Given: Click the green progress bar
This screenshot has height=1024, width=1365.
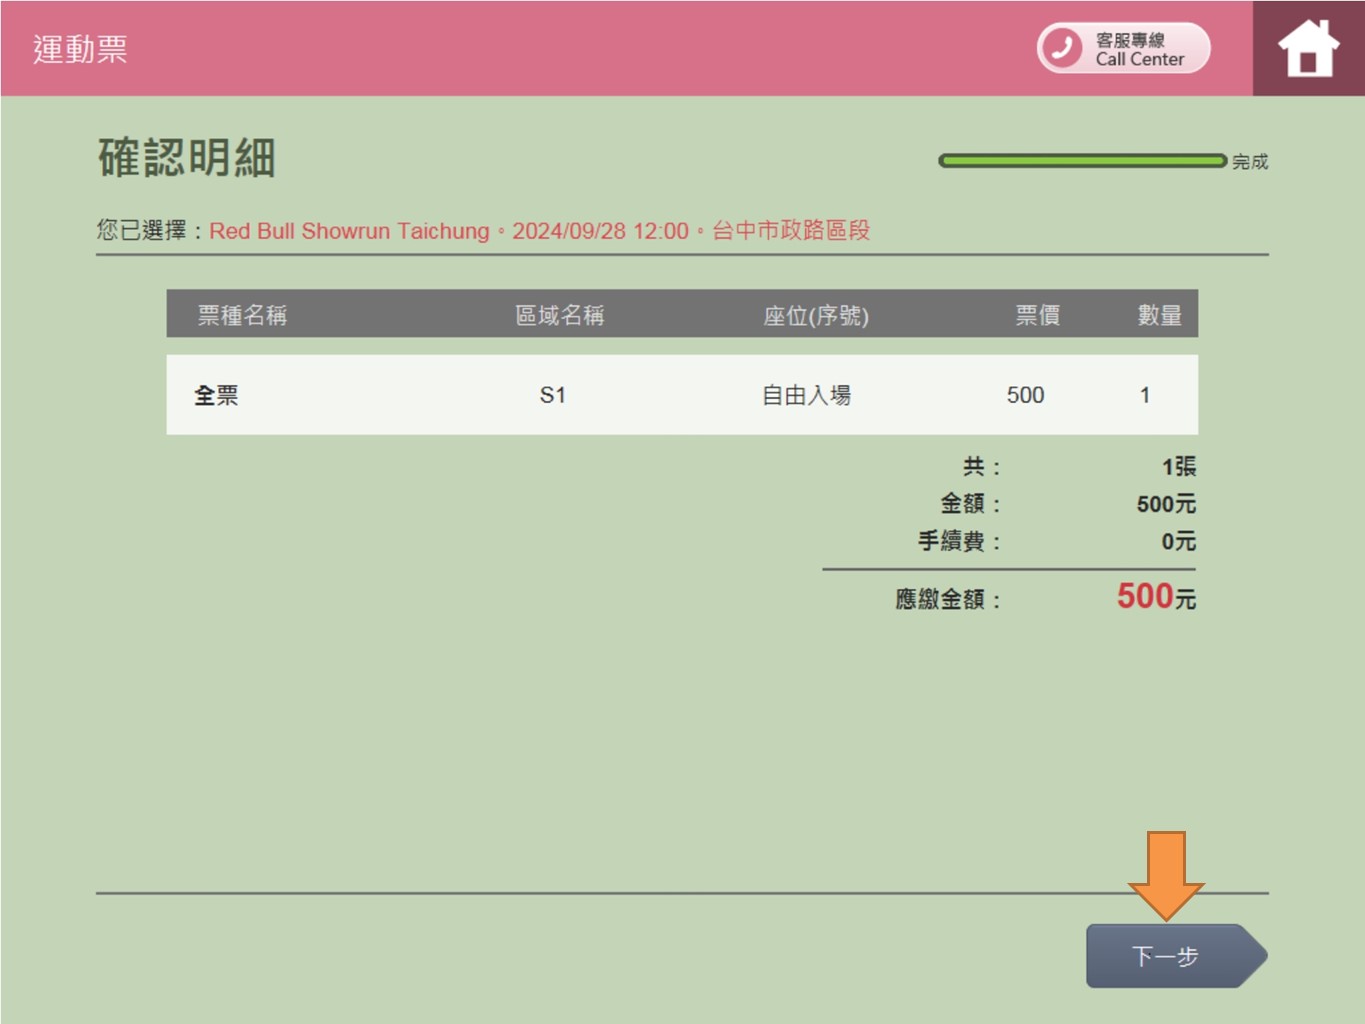Looking at the screenshot, I should (1082, 161).
